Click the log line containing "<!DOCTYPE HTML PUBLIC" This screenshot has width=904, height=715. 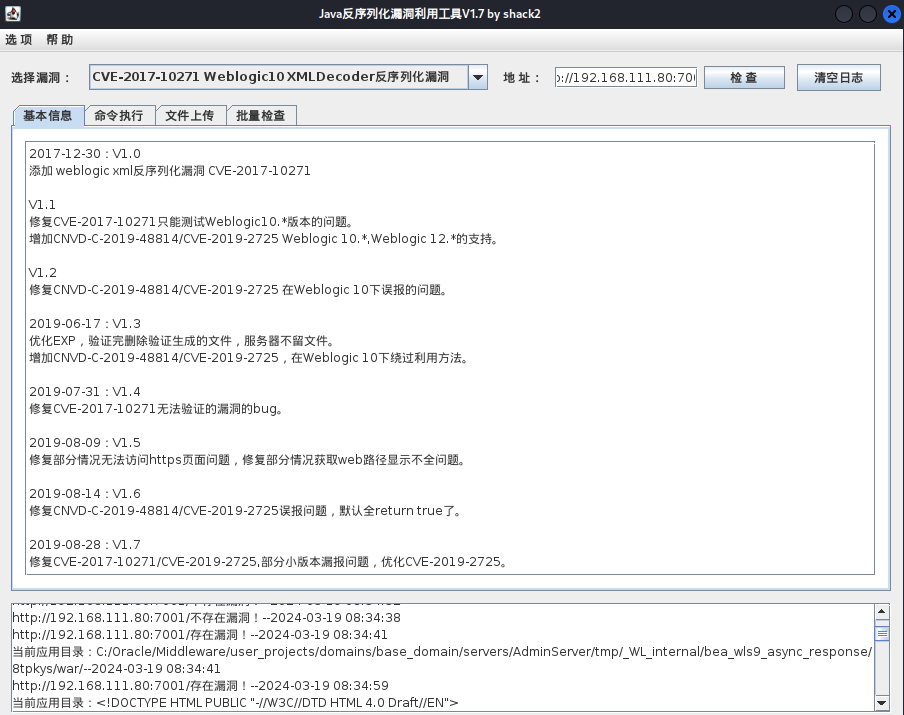[x=235, y=703]
